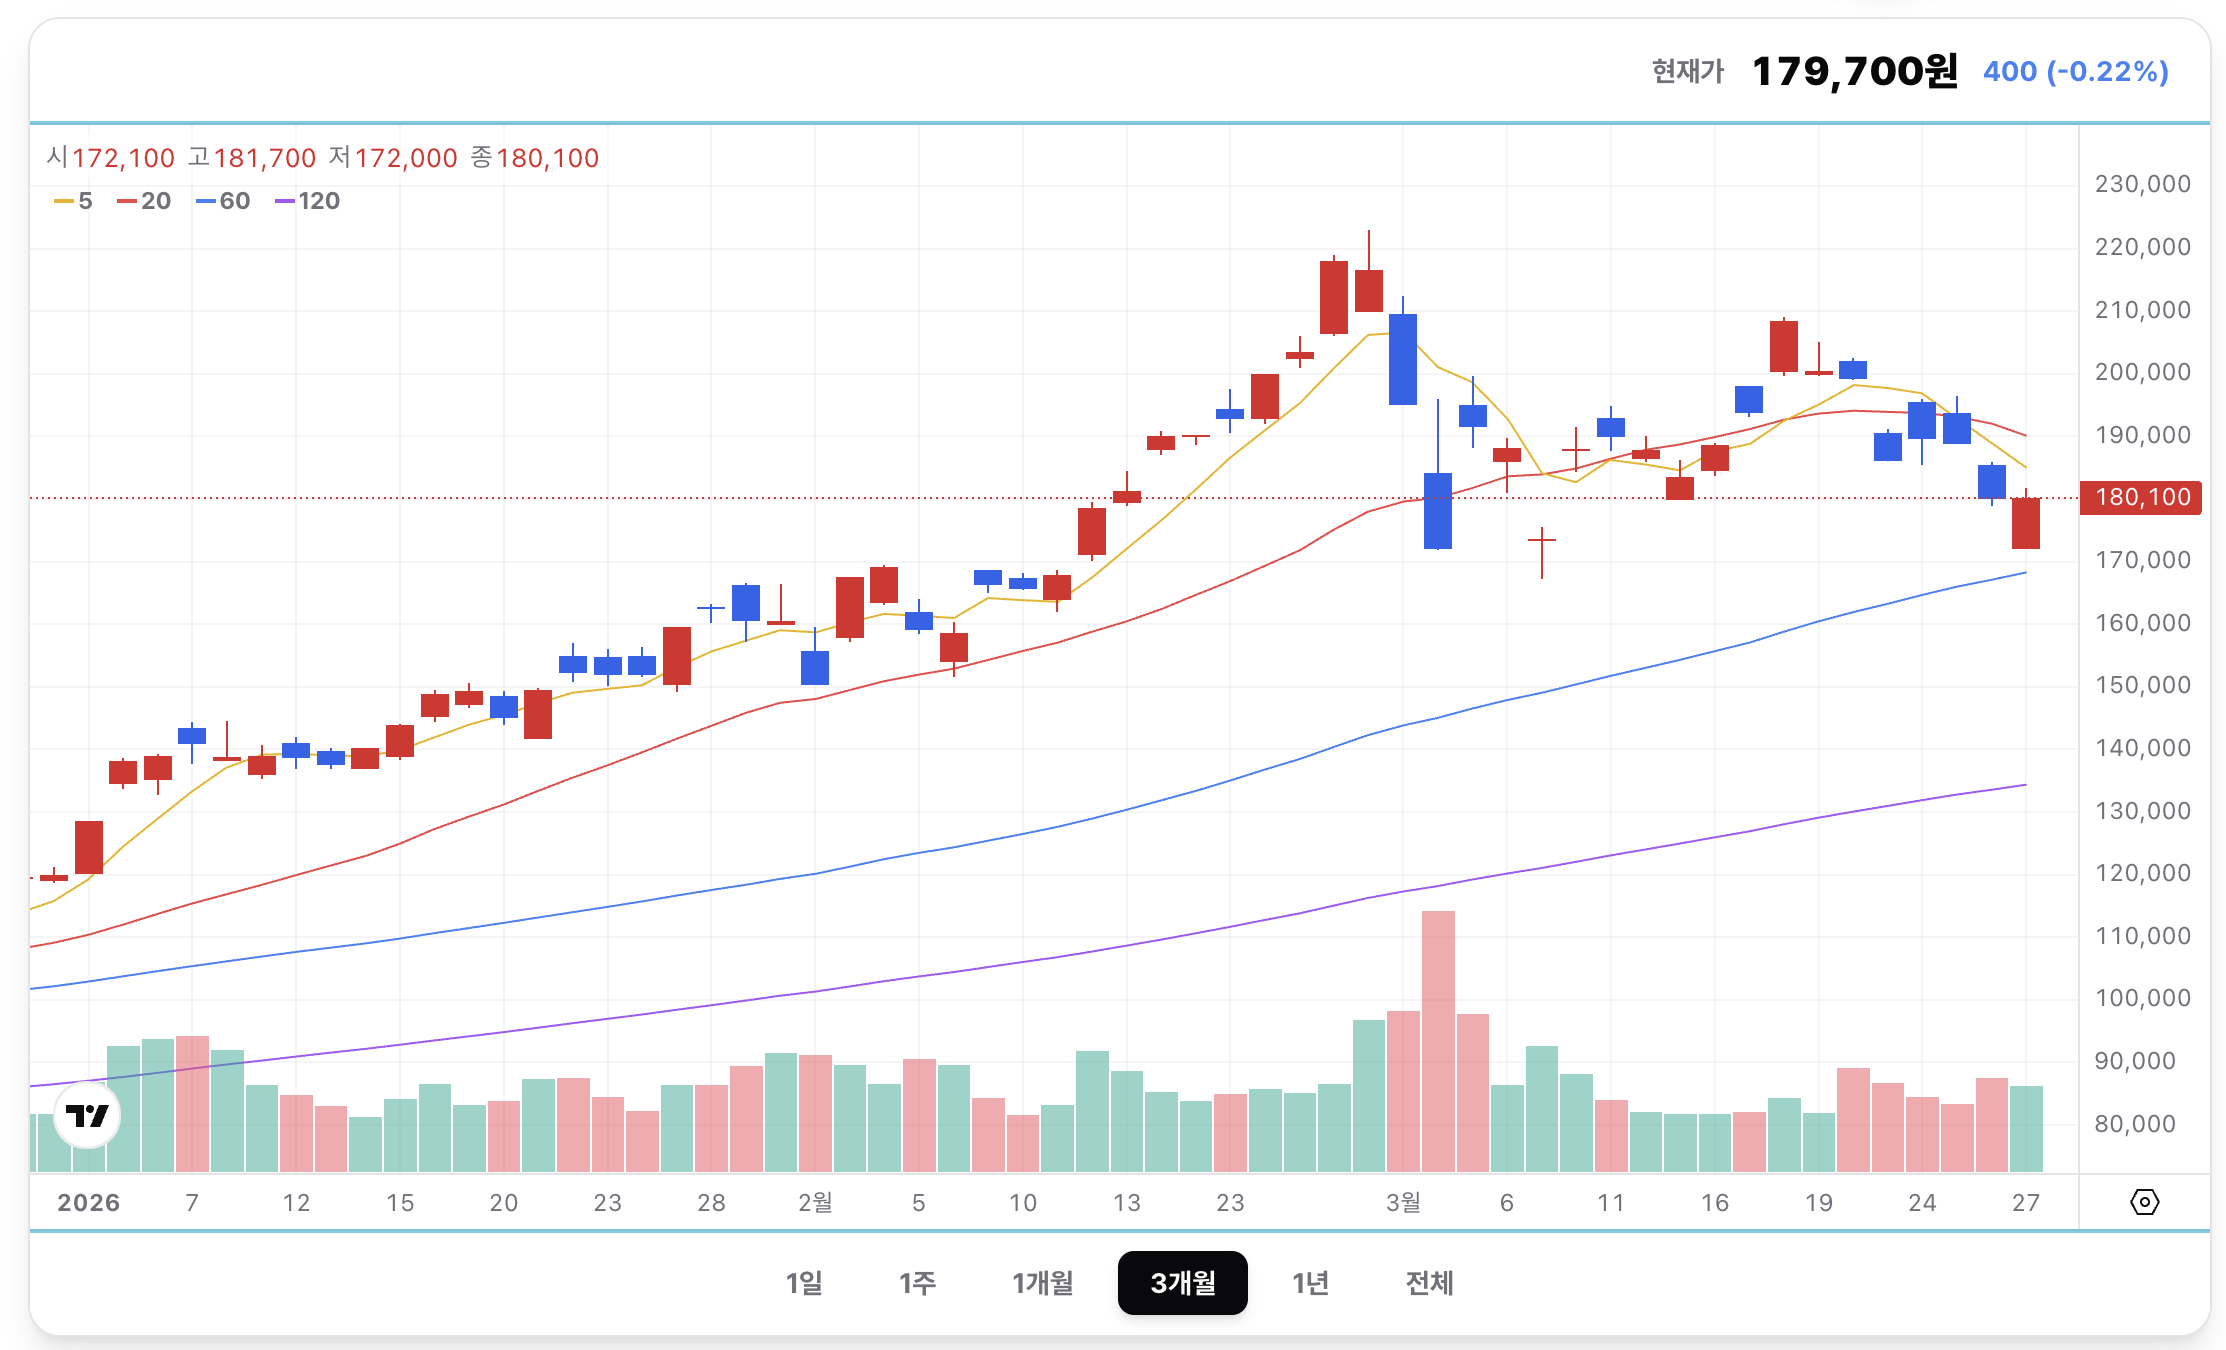Click the active 3개월 period button
The width and height of the screenshot is (2226, 1350).
[x=1182, y=1283]
